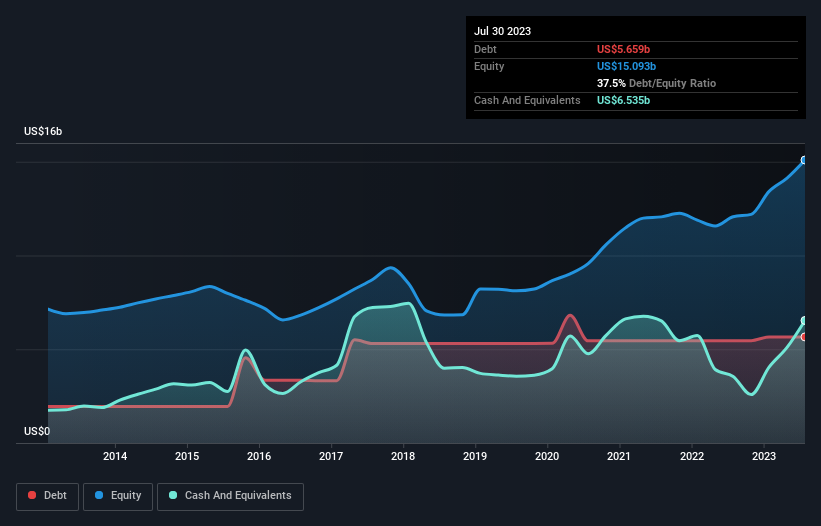Viewport: 821px width, 526px height.
Task: Click the US$0 y-axis label
Action: pyautogui.click(x=37, y=431)
